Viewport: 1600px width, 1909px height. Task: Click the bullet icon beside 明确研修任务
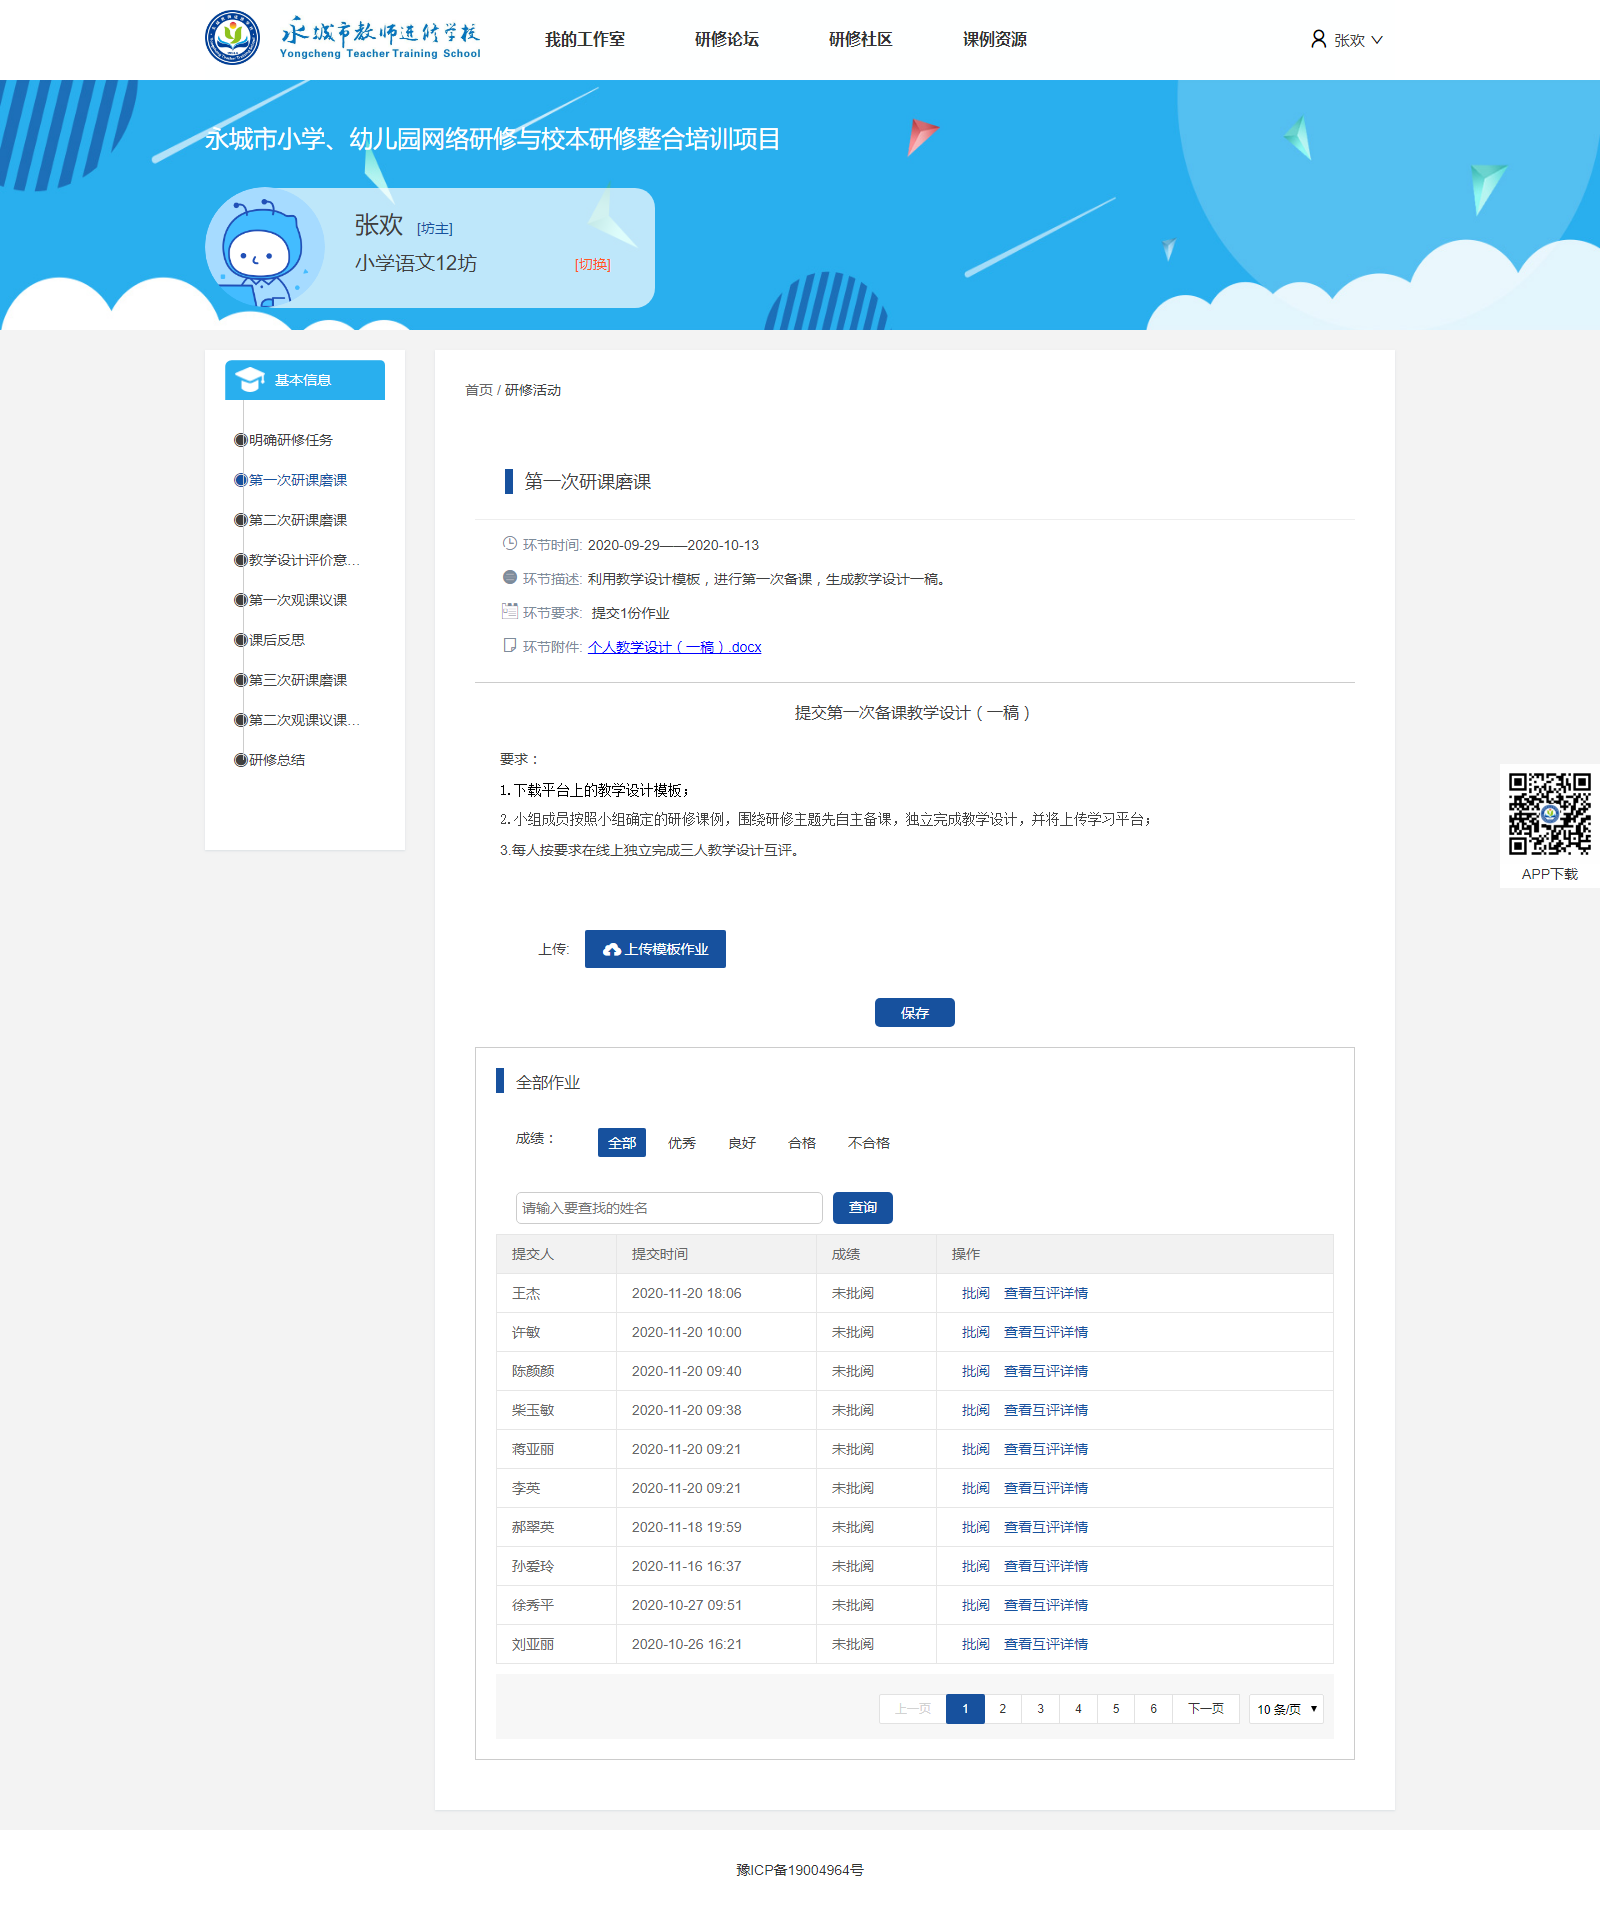[x=240, y=440]
